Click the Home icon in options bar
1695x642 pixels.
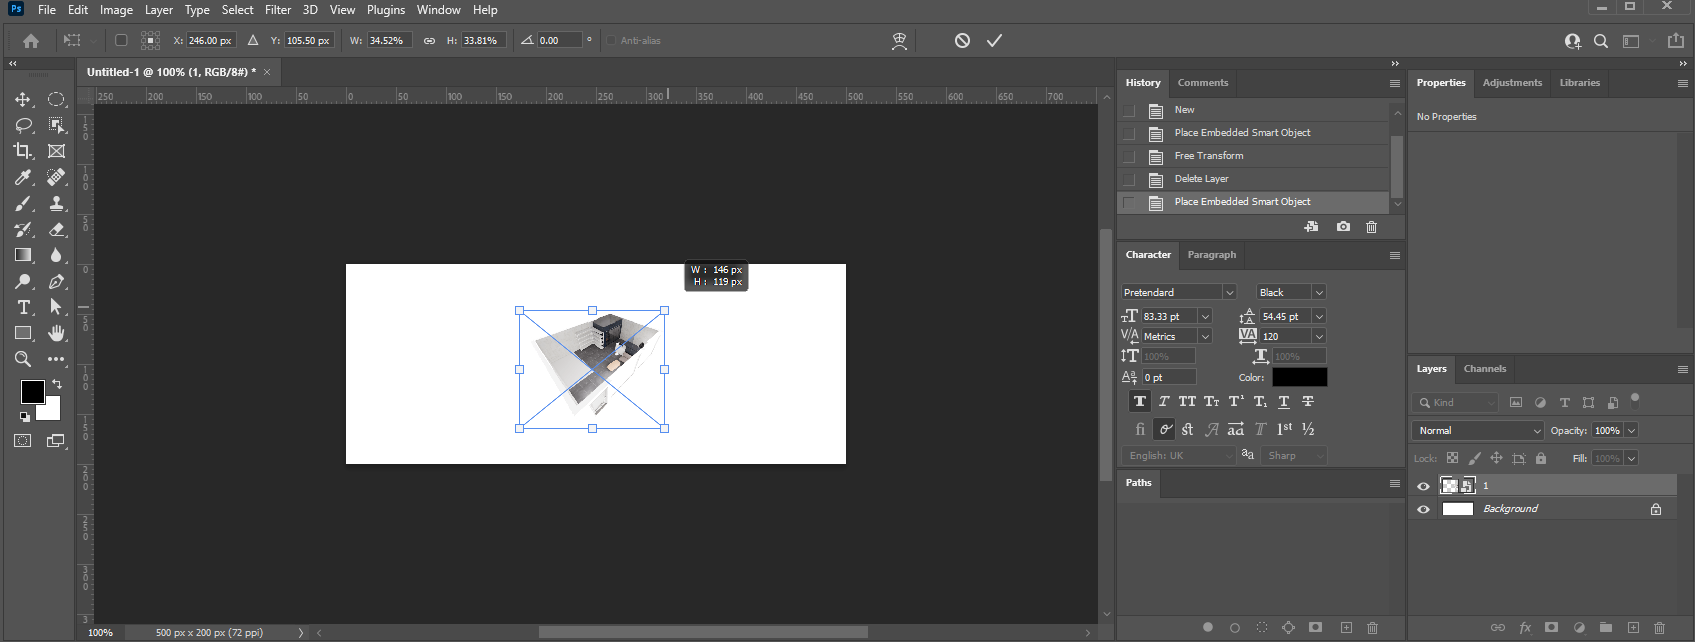click(x=31, y=41)
